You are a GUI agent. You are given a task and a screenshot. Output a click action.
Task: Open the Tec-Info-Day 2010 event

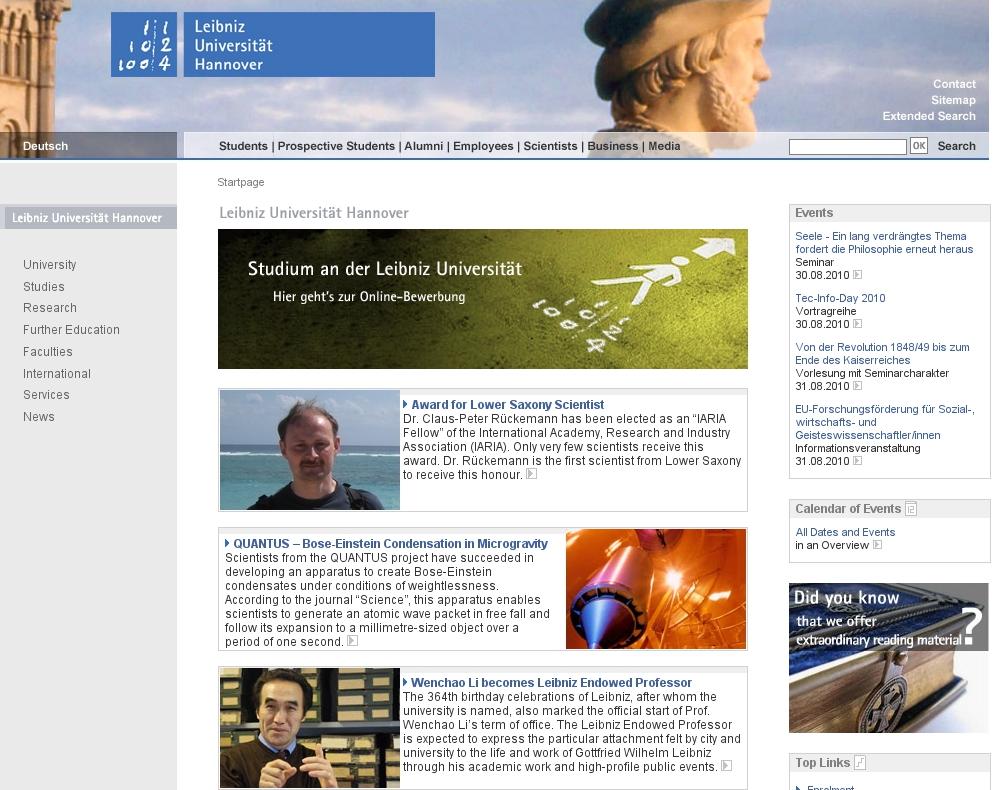coord(840,298)
